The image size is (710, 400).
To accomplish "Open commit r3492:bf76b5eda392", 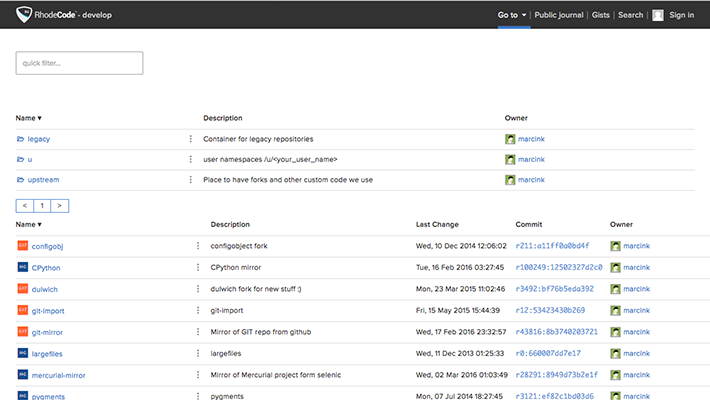I will pos(554,289).
